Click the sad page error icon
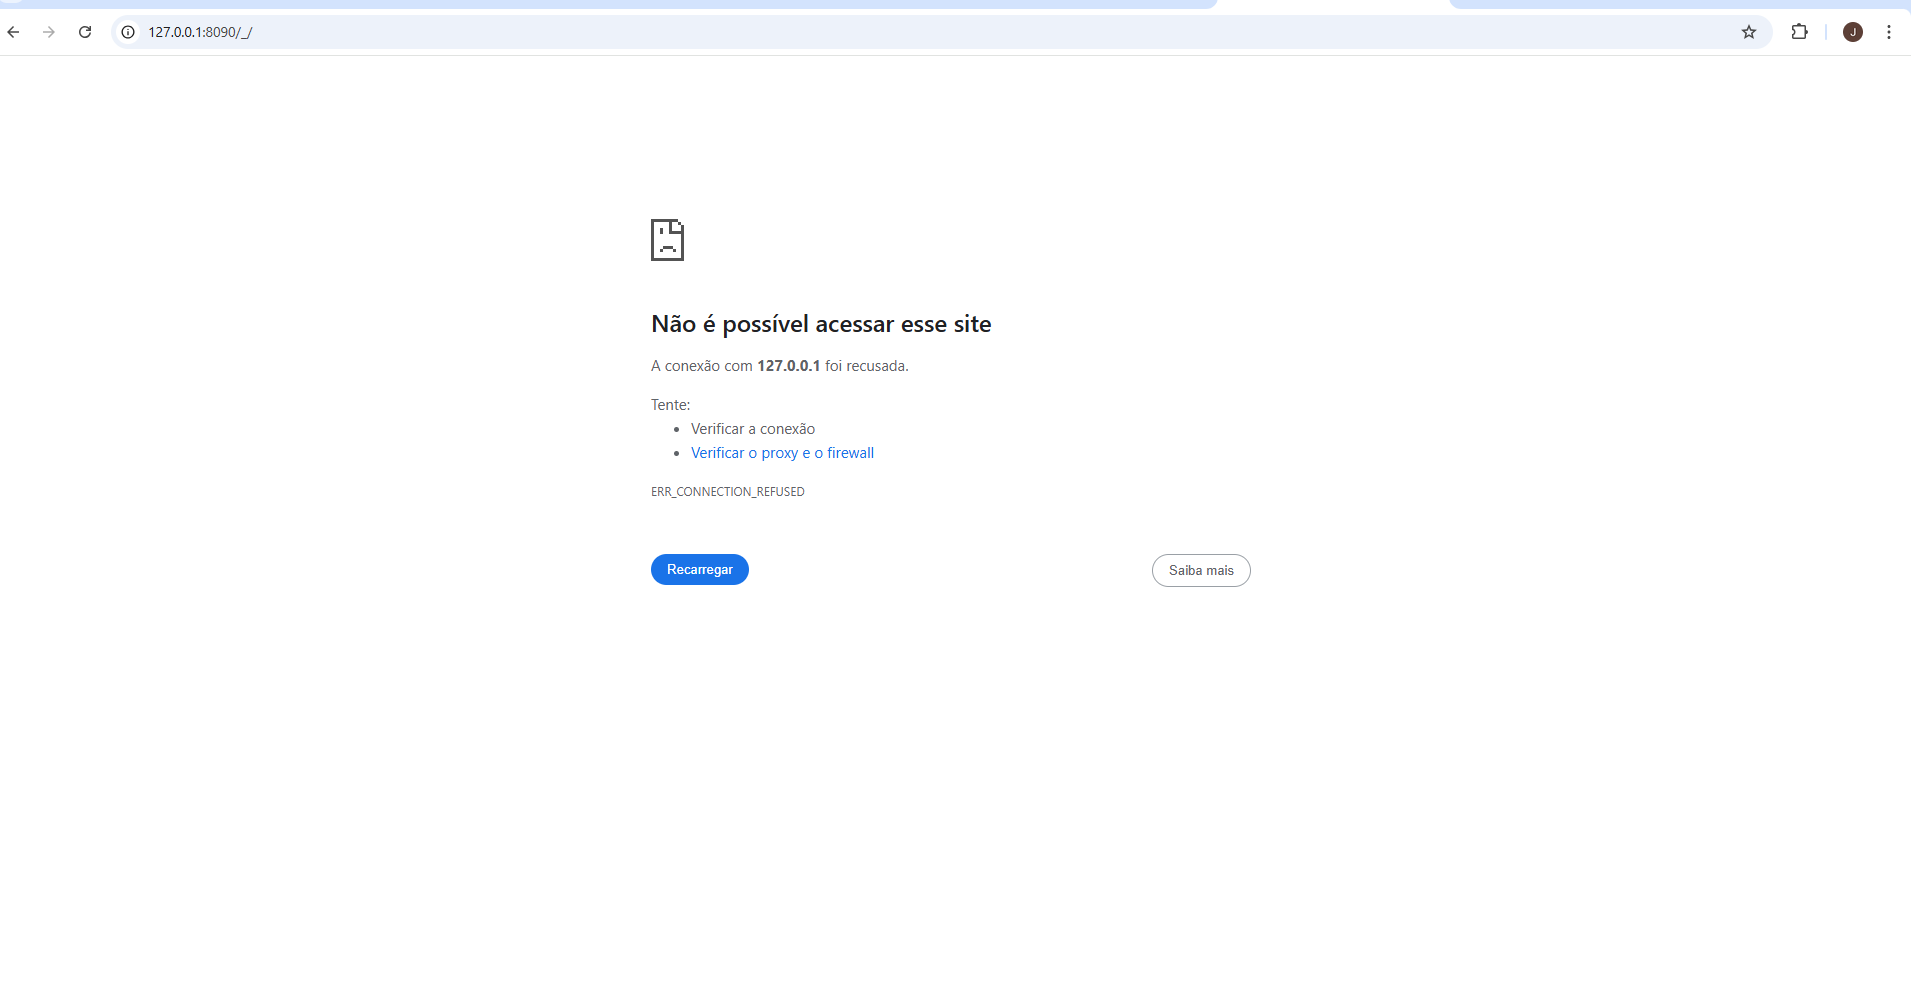 coord(667,240)
